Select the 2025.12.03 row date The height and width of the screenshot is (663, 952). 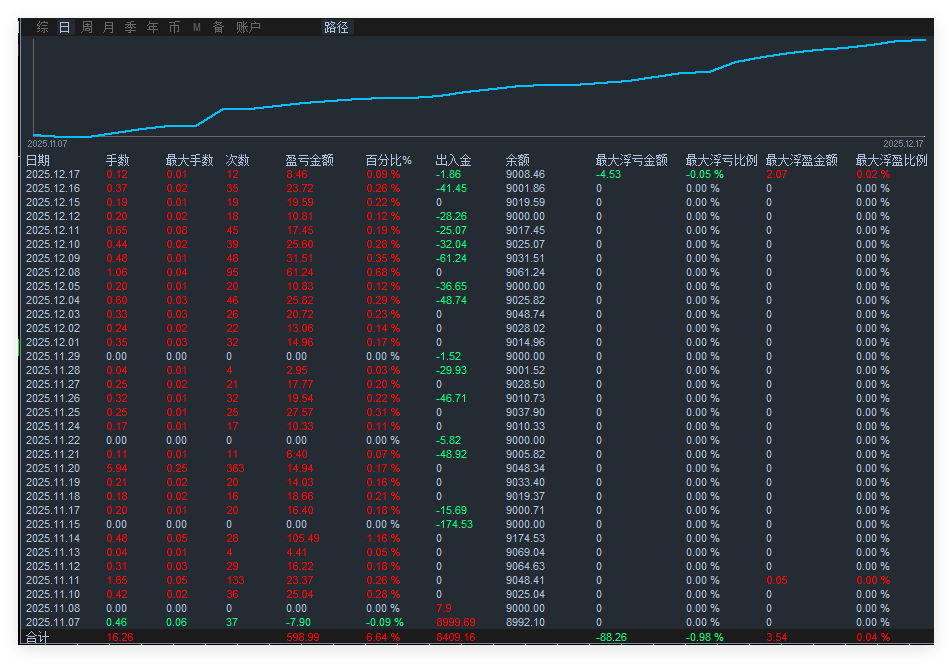pyautogui.click(x=53, y=314)
